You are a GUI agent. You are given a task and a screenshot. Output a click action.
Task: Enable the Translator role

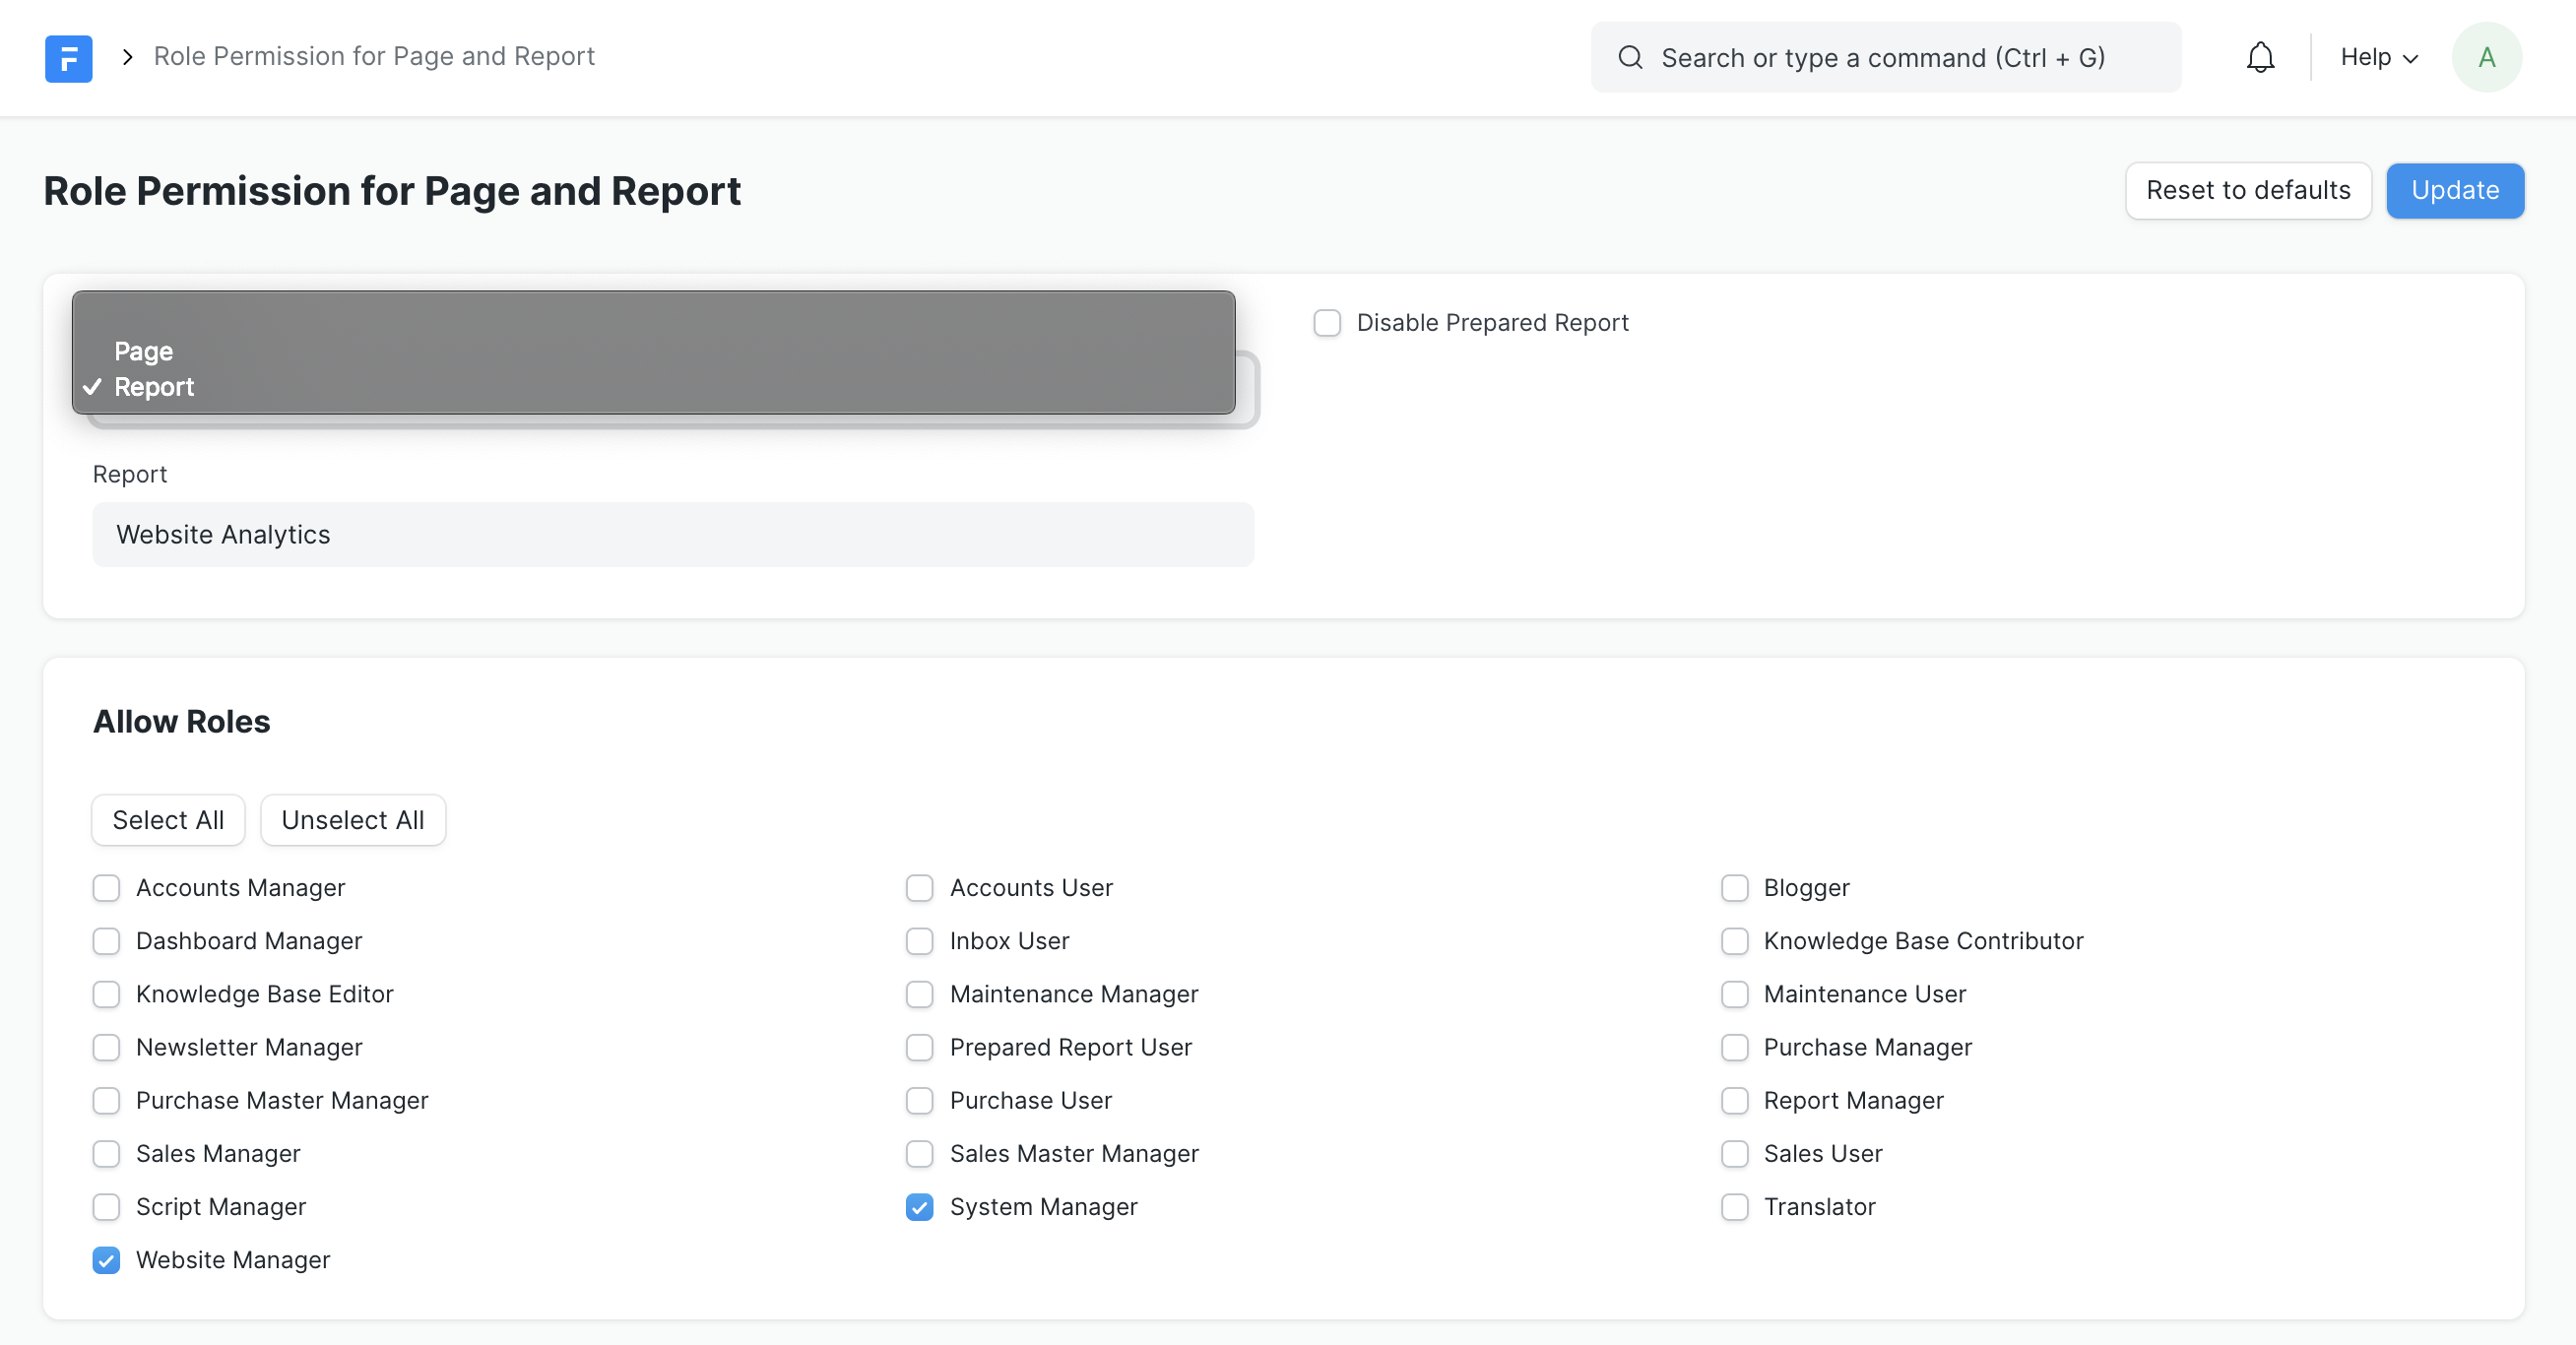coord(1734,1207)
